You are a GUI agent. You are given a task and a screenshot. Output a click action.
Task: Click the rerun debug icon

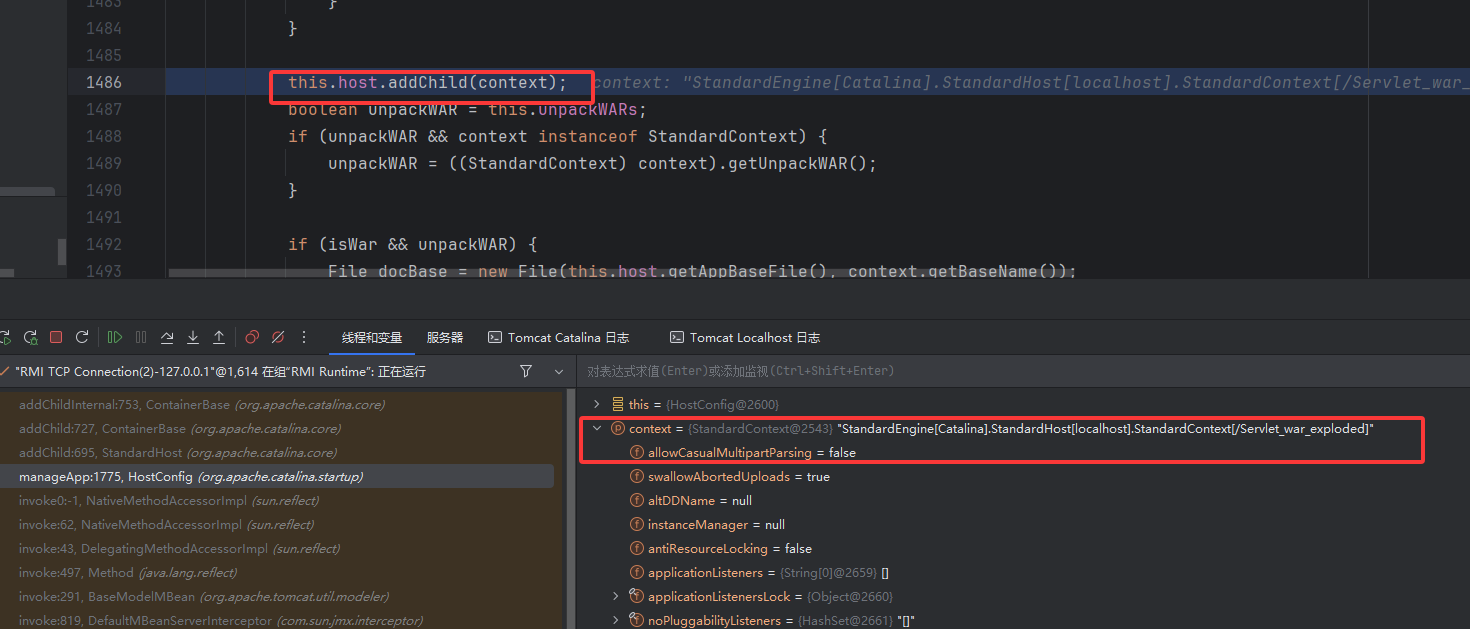pos(30,337)
